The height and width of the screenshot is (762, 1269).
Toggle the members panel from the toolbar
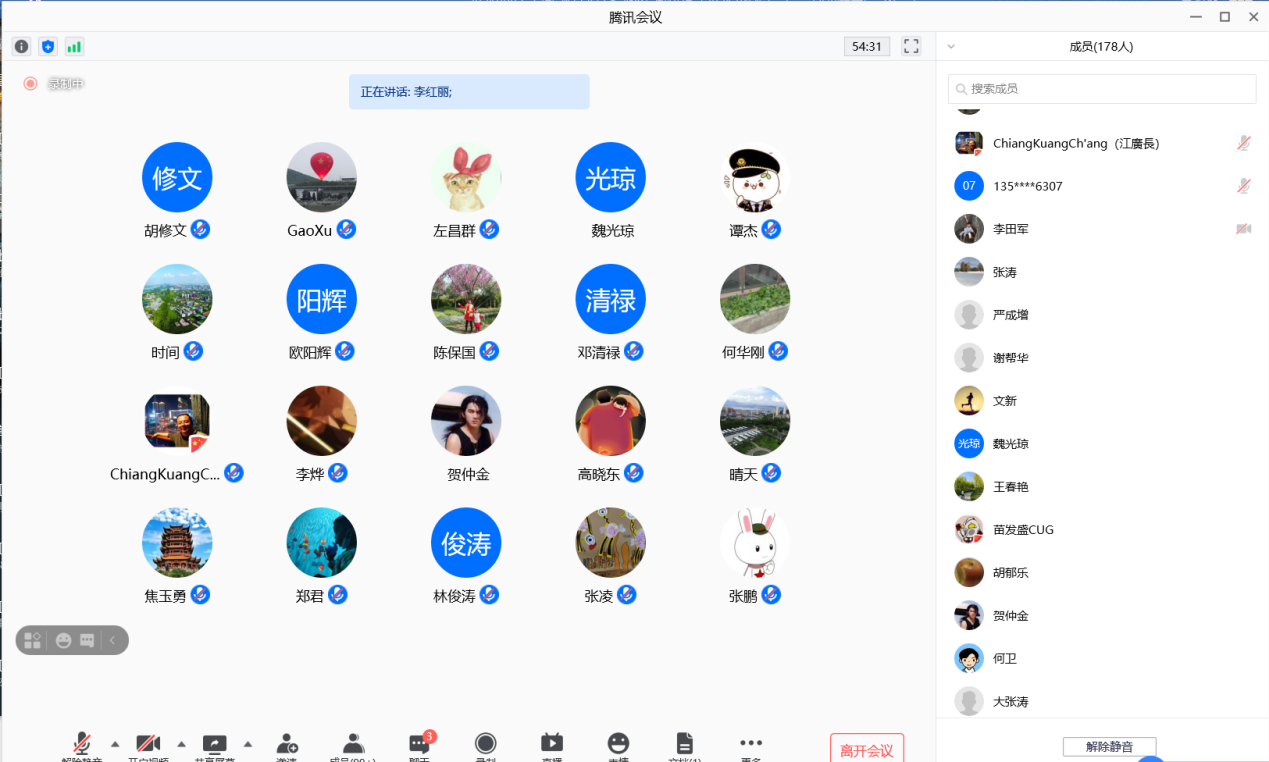pos(353,744)
